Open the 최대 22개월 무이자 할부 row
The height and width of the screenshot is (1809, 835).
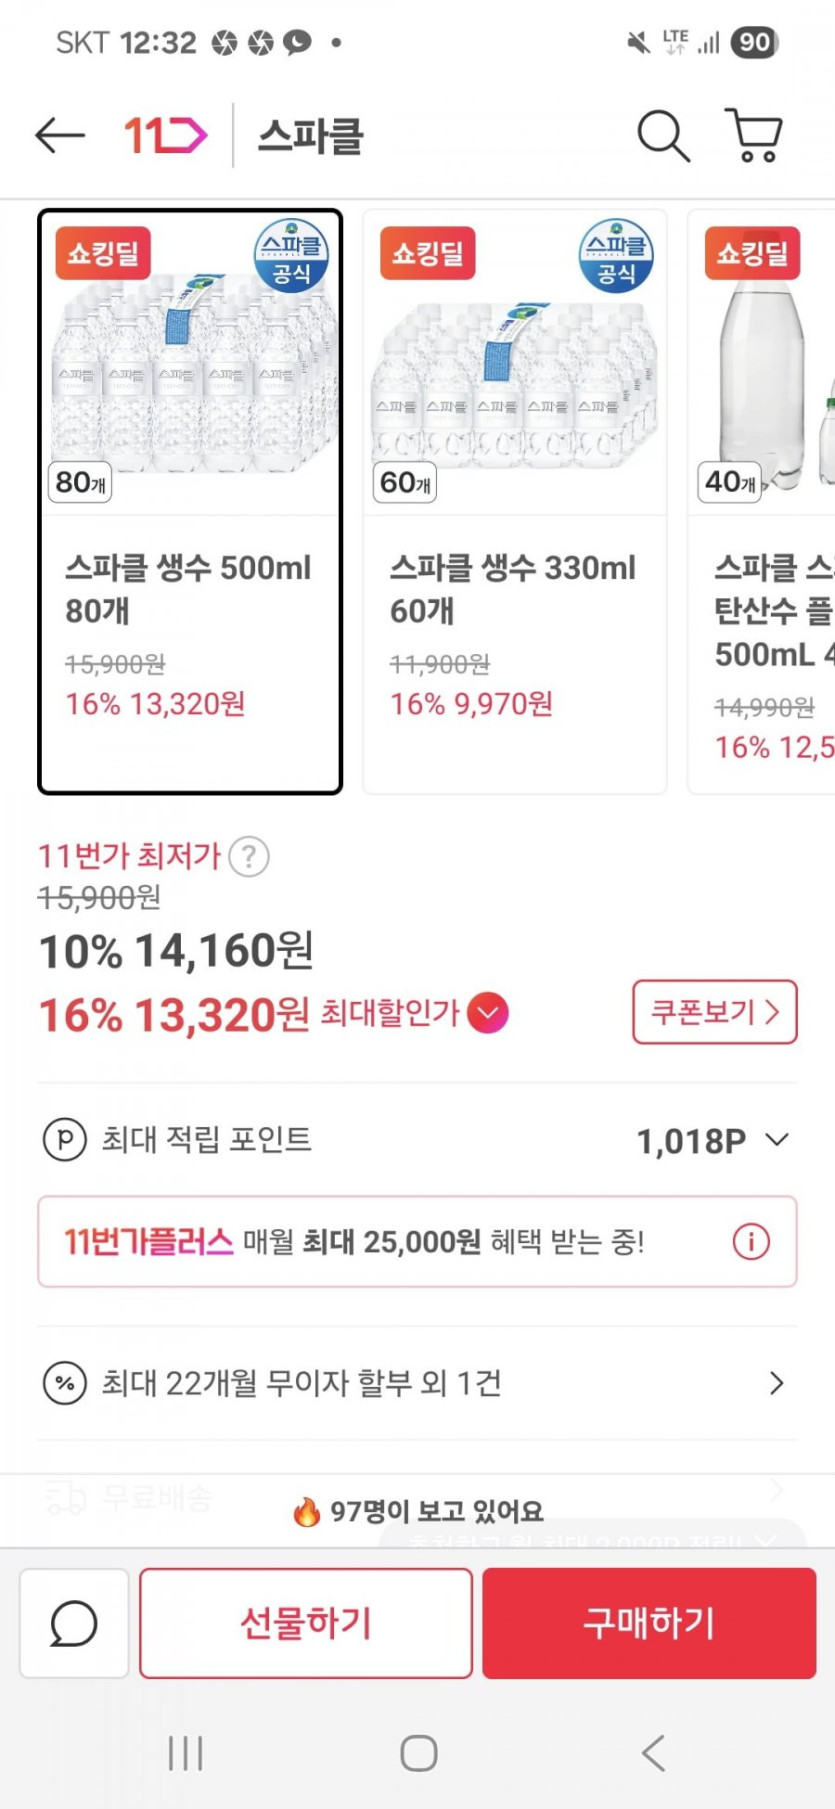click(417, 1384)
